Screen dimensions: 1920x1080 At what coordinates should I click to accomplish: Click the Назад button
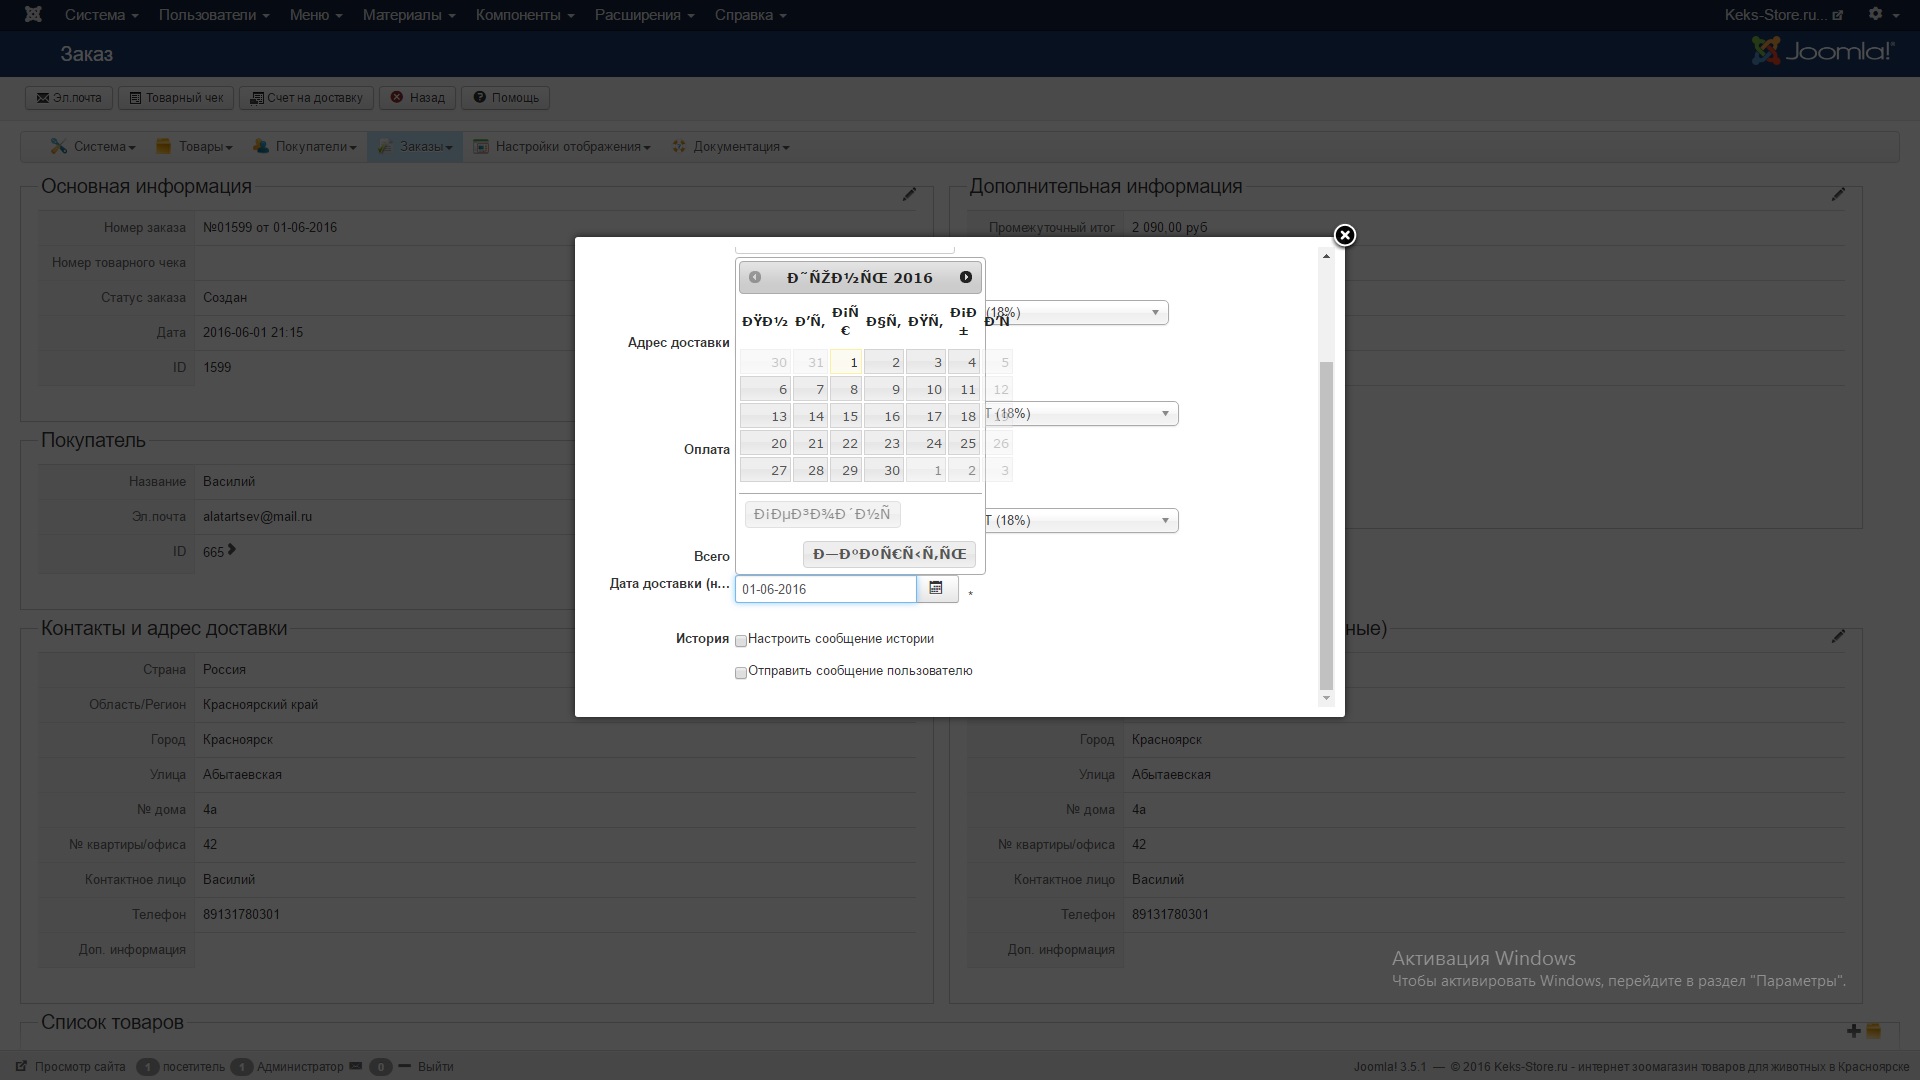tap(418, 98)
